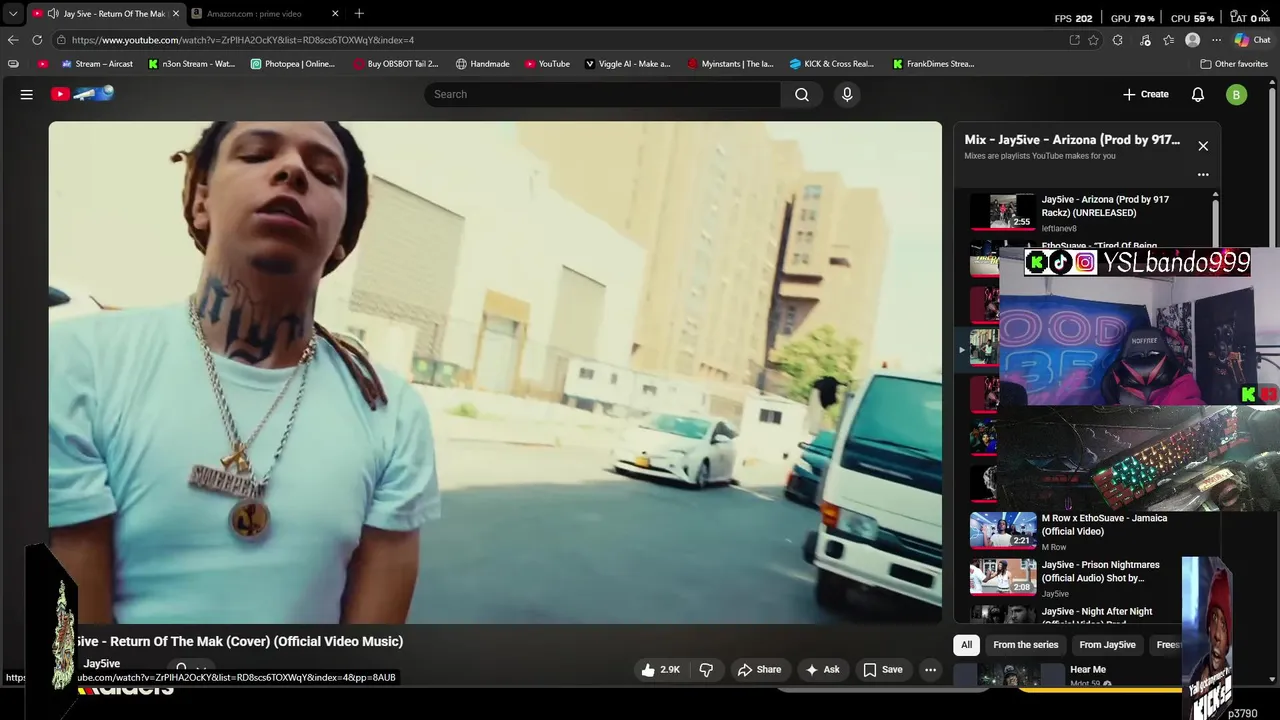Open Jay5ive - Prison Nightmares title
Viewport: 1280px width, 720px height.
(x=1101, y=571)
